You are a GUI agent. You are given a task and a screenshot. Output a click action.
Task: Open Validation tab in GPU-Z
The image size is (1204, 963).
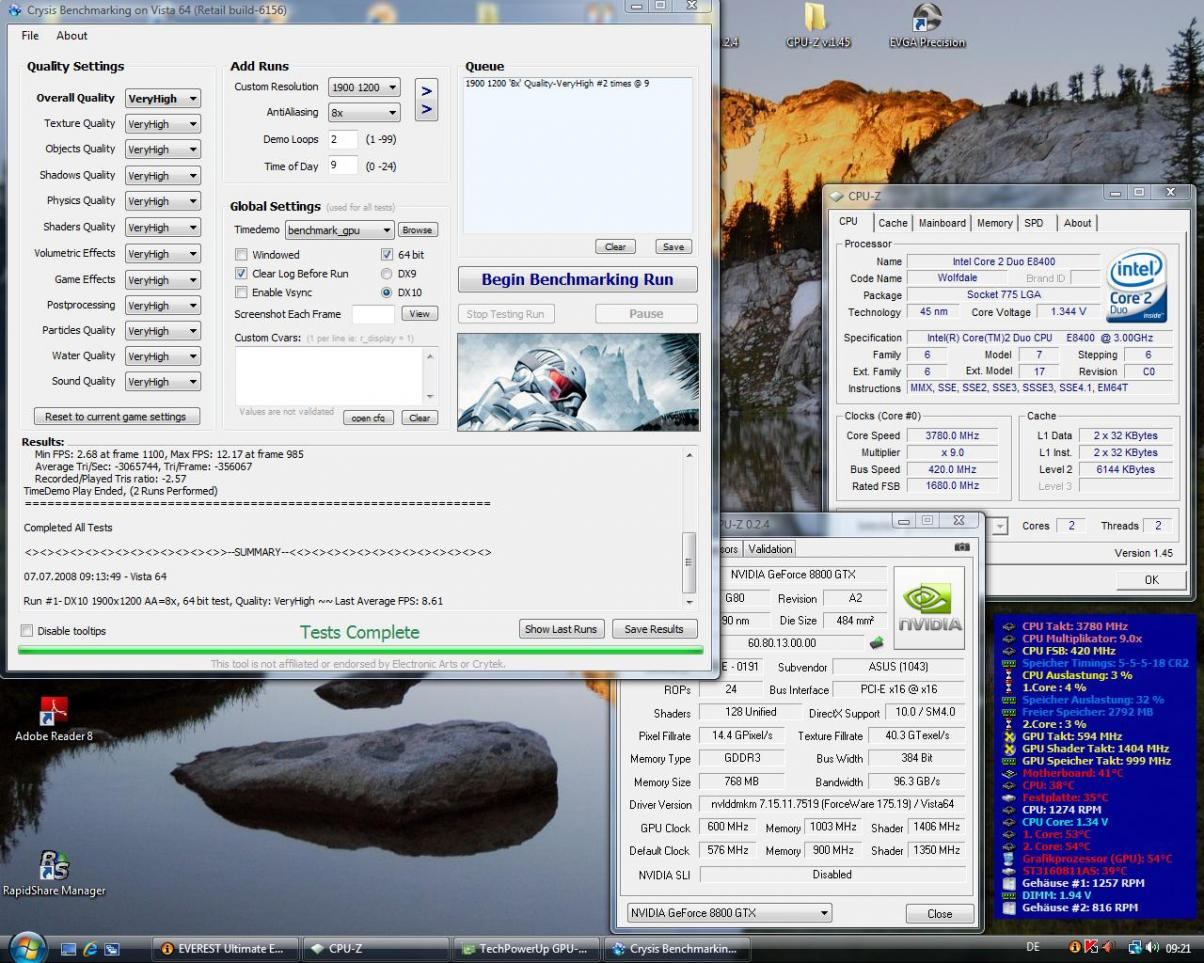[x=770, y=549]
